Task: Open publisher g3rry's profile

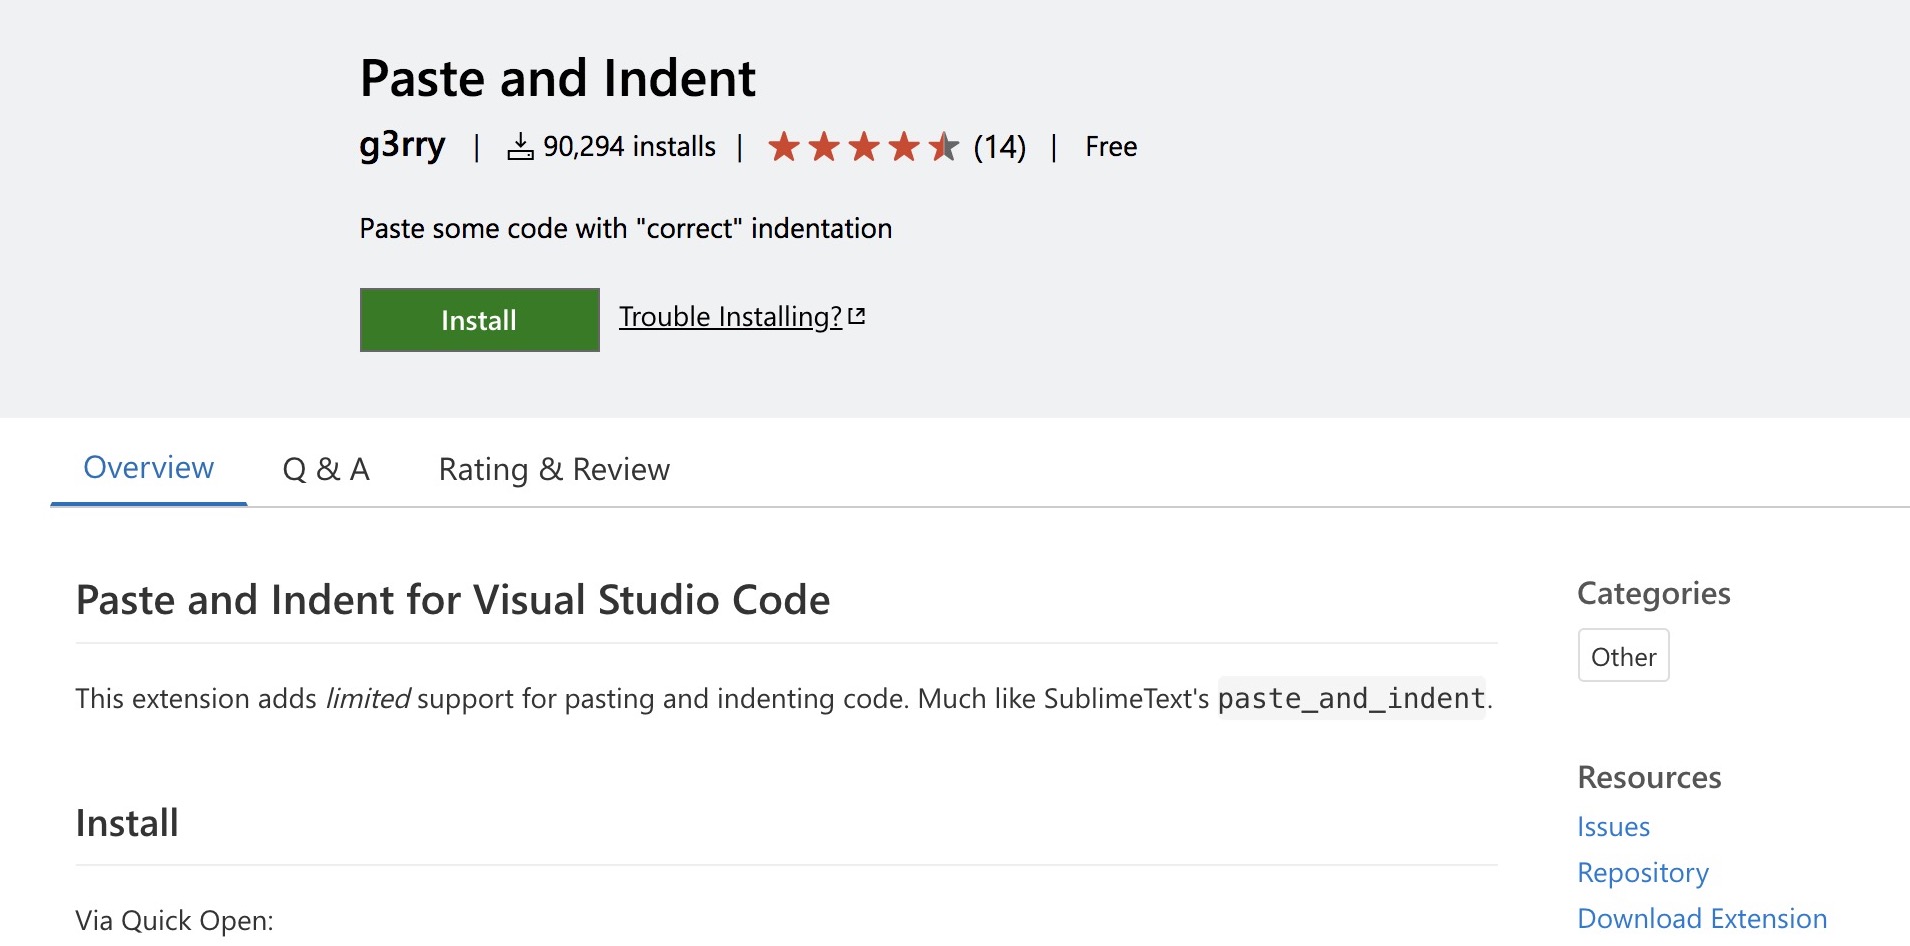Action: [x=402, y=146]
